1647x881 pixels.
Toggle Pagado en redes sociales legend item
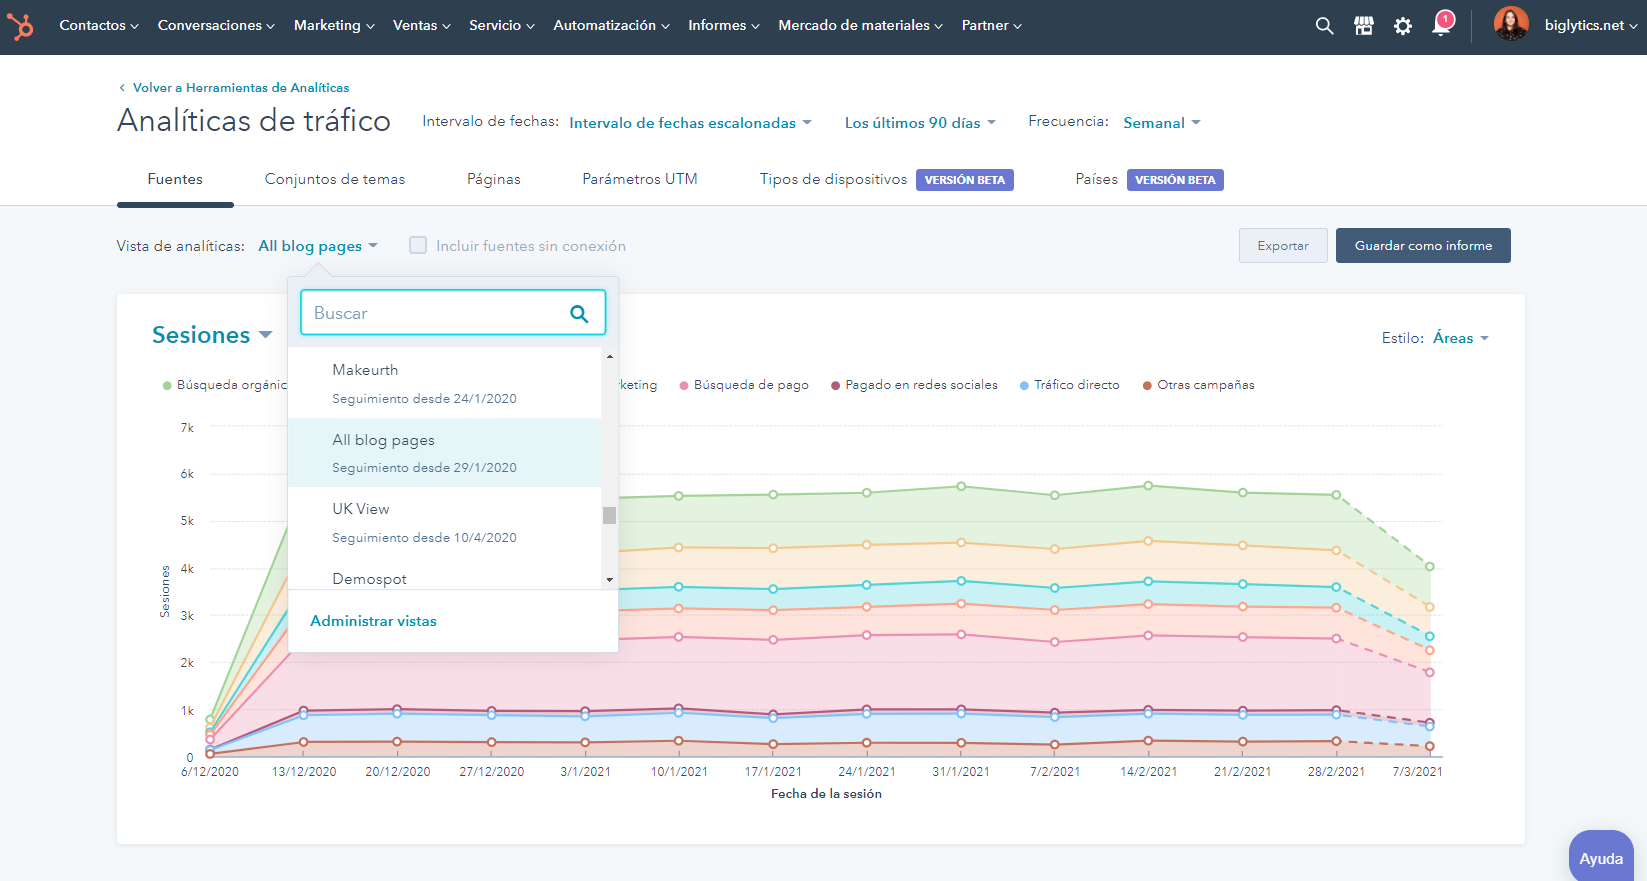[x=914, y=385]
